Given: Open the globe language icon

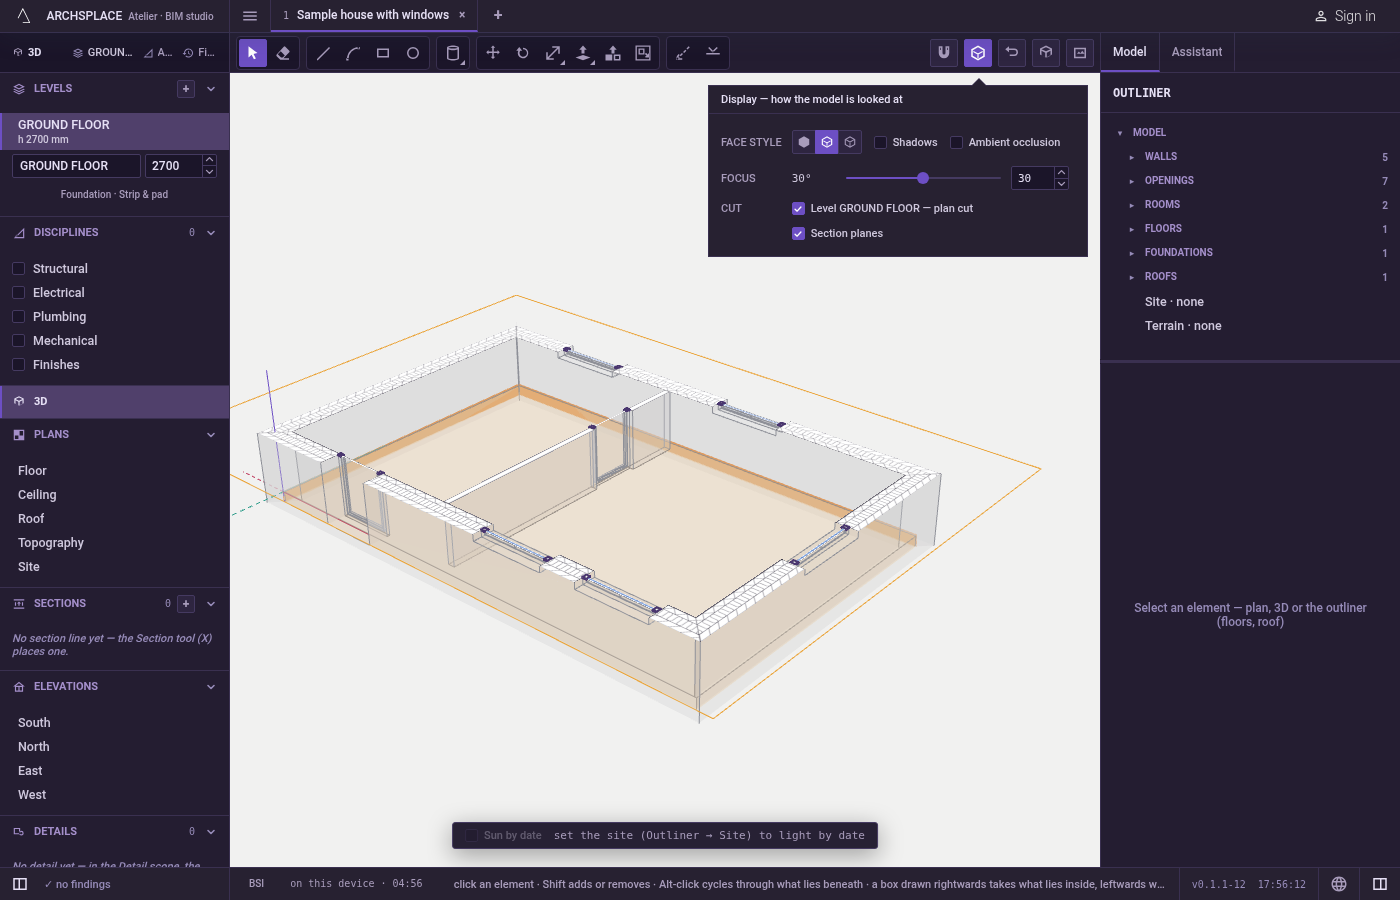Looking at the screenshot, I should point(1339,884).
